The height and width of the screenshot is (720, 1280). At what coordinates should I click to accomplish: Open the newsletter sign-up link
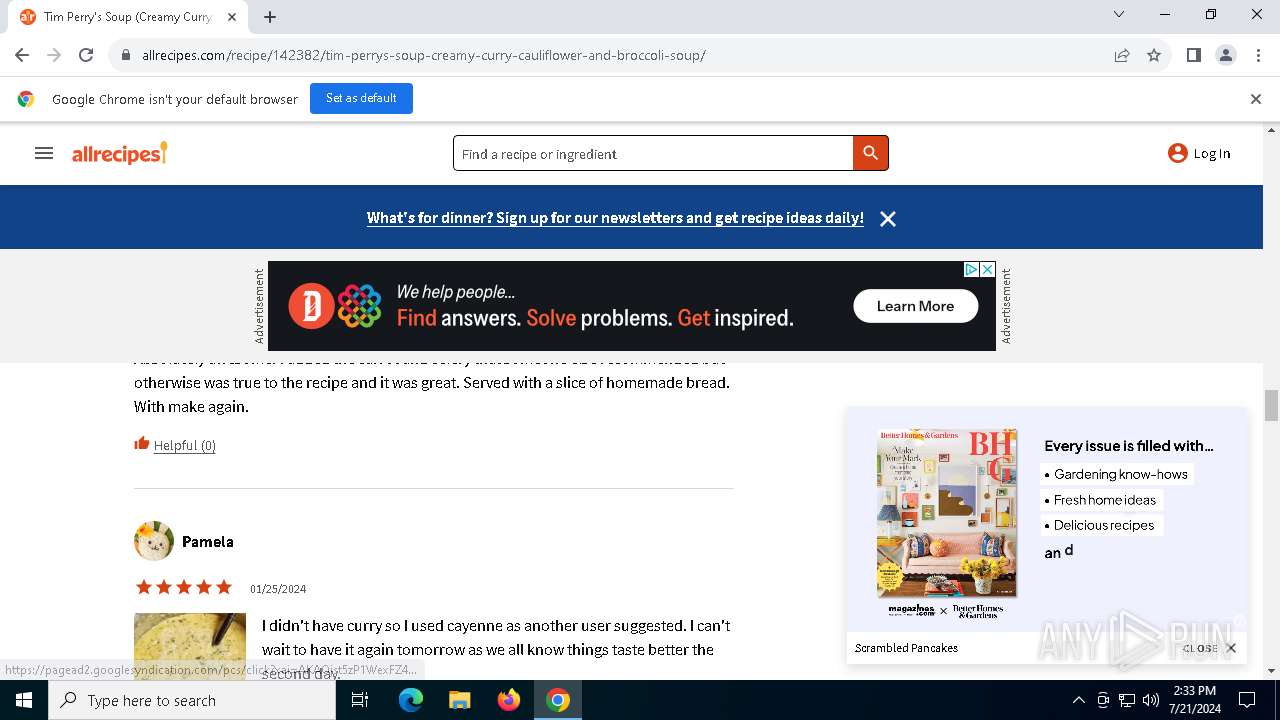tap(615, 218)
